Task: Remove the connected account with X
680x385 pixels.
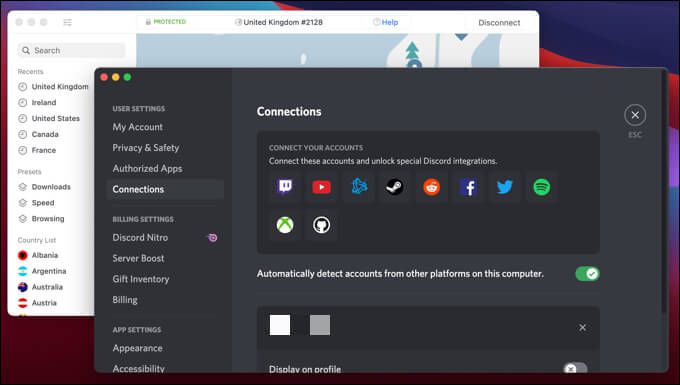Action: click(x=582, y=327)
